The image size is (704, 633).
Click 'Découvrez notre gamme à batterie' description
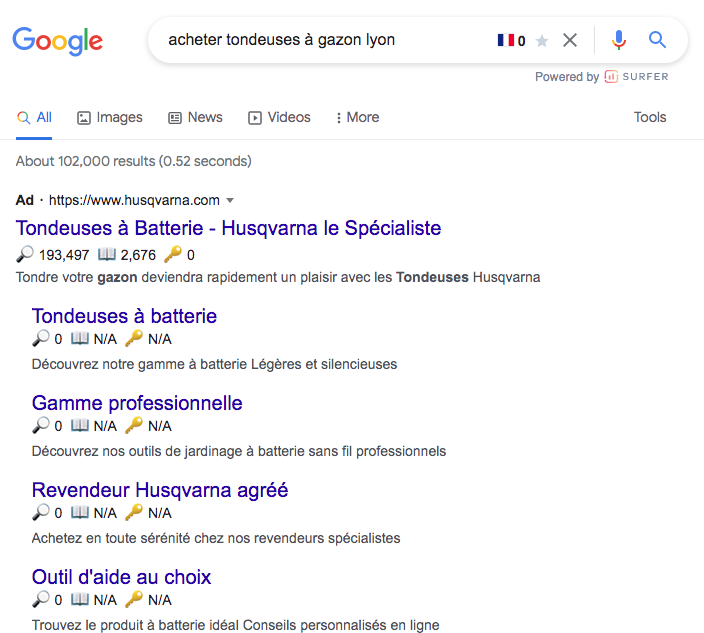[x=214, y=364]
